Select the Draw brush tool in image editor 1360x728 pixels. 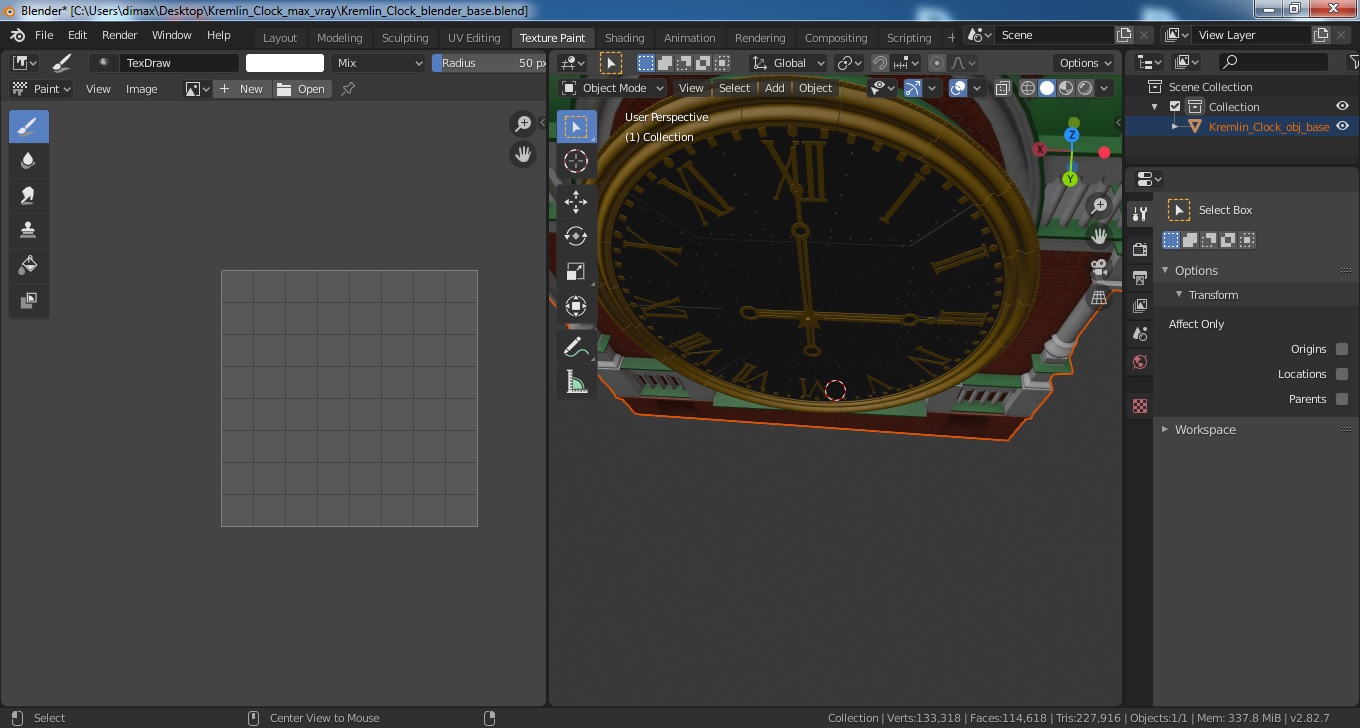(29, 127)
